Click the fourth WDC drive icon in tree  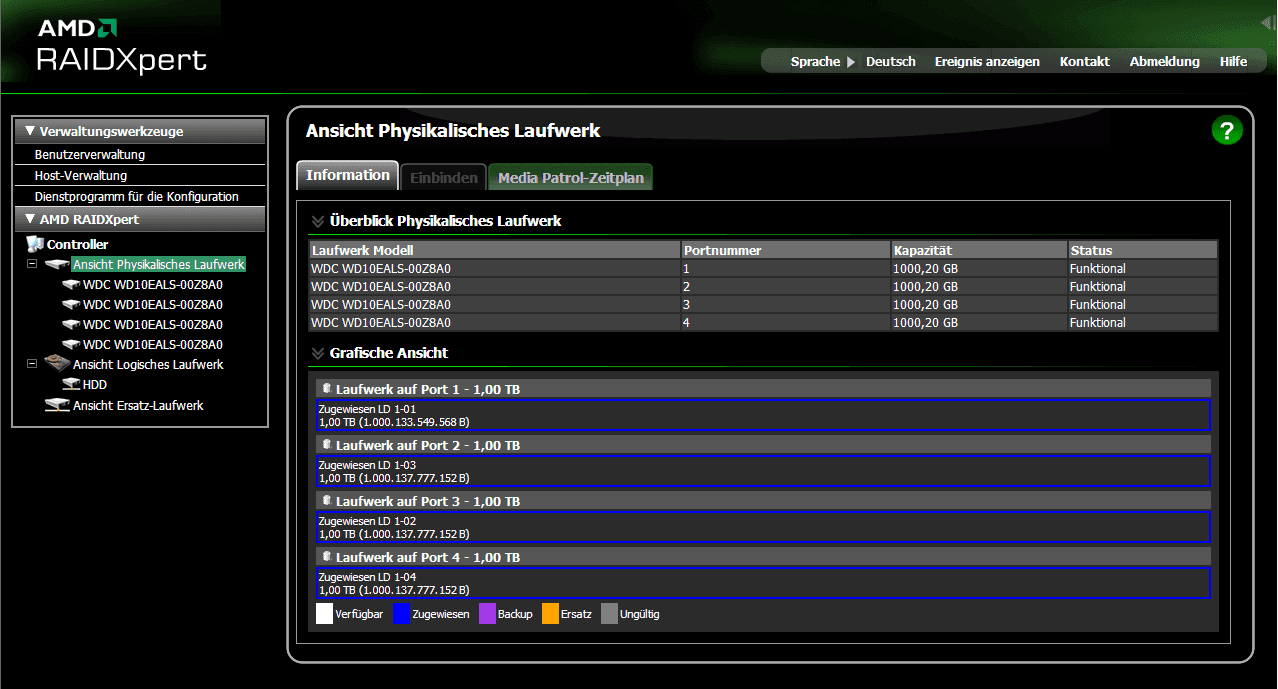pos(71,344)
